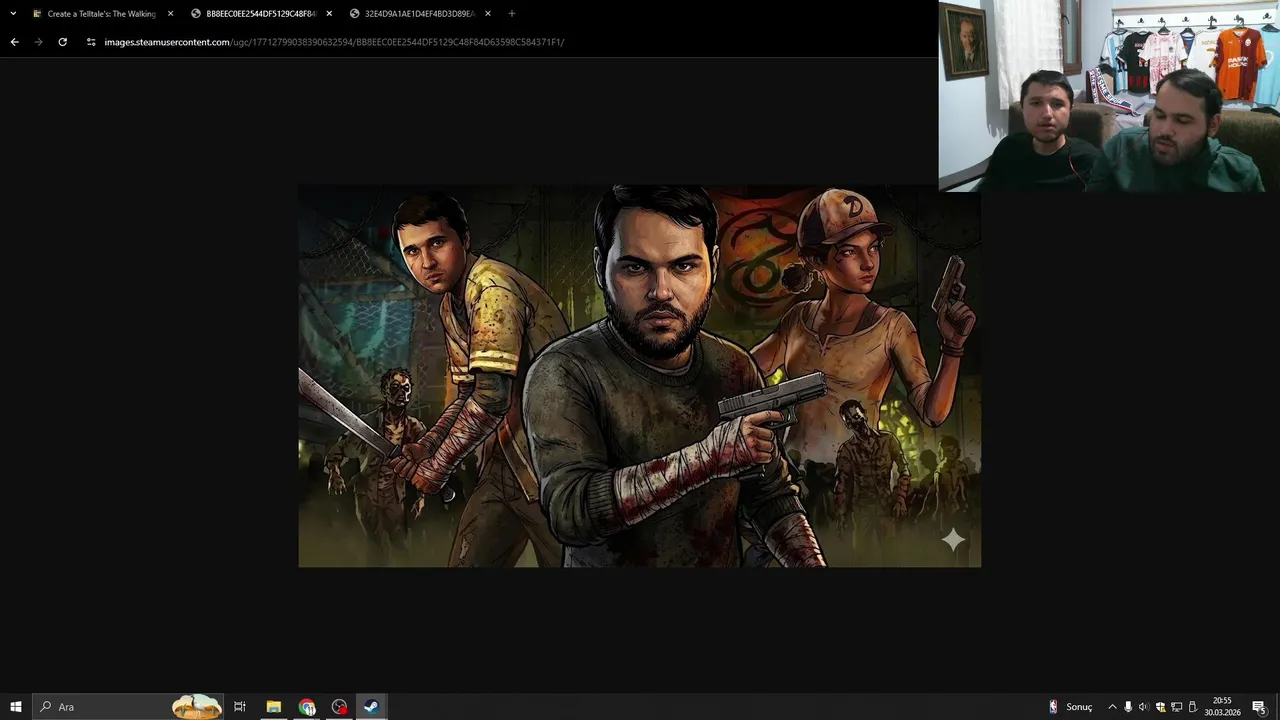
Task: Open Steam from the taskbar
Action: (371, 707)
